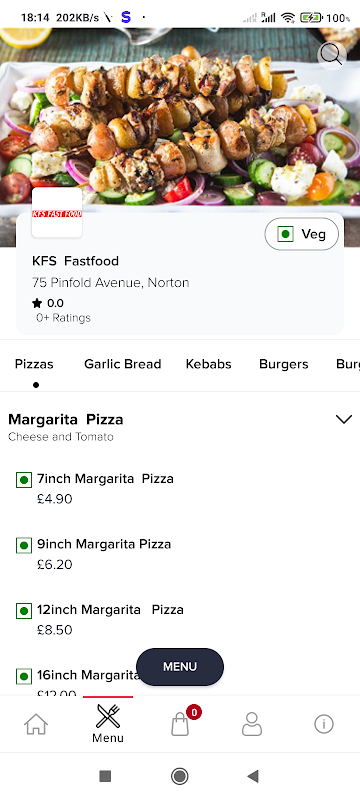Switch to the Garlic Bread category tab
This screenshot has width=360, height=800.
pos(122,364)
